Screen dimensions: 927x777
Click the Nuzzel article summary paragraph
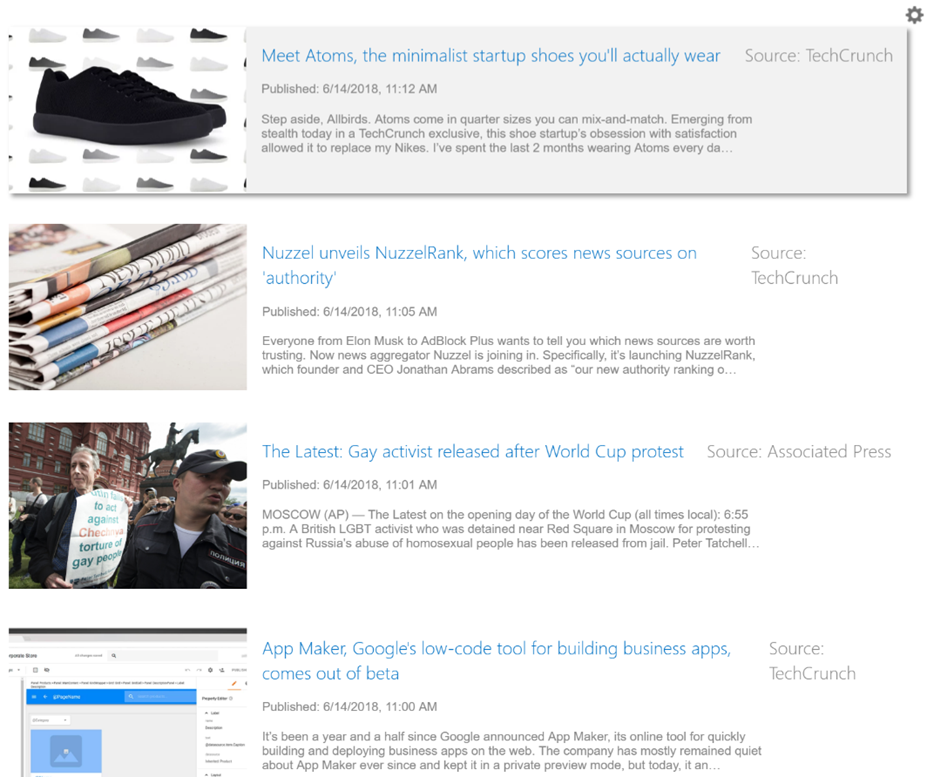(508, 355)
